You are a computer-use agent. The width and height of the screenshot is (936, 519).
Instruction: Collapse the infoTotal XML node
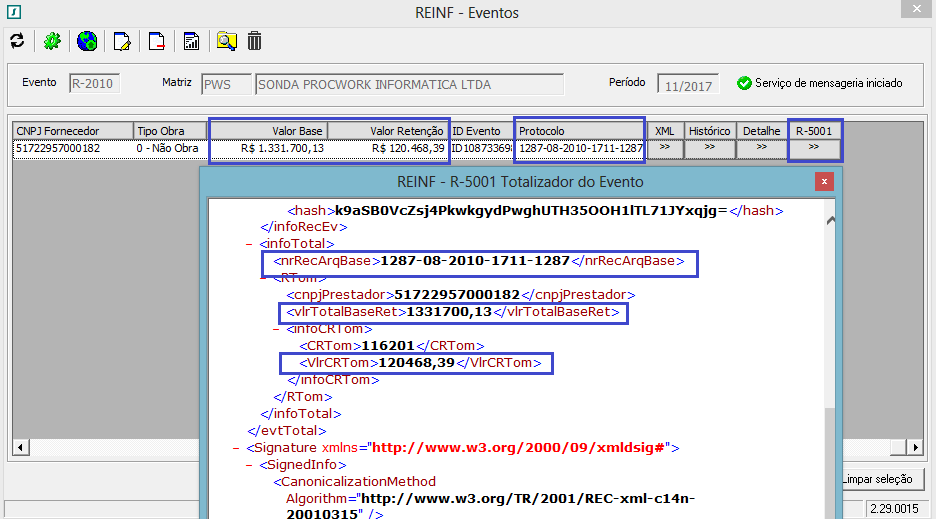point(249,242)
